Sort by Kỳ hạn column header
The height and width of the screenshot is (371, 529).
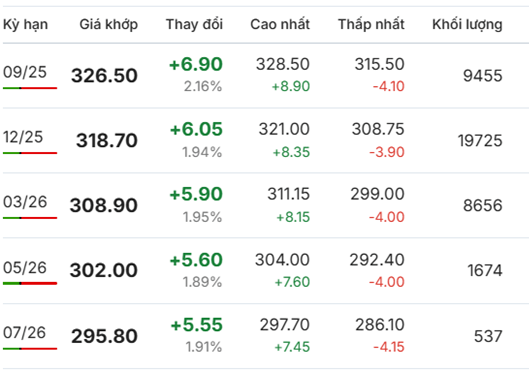[25, 25]
